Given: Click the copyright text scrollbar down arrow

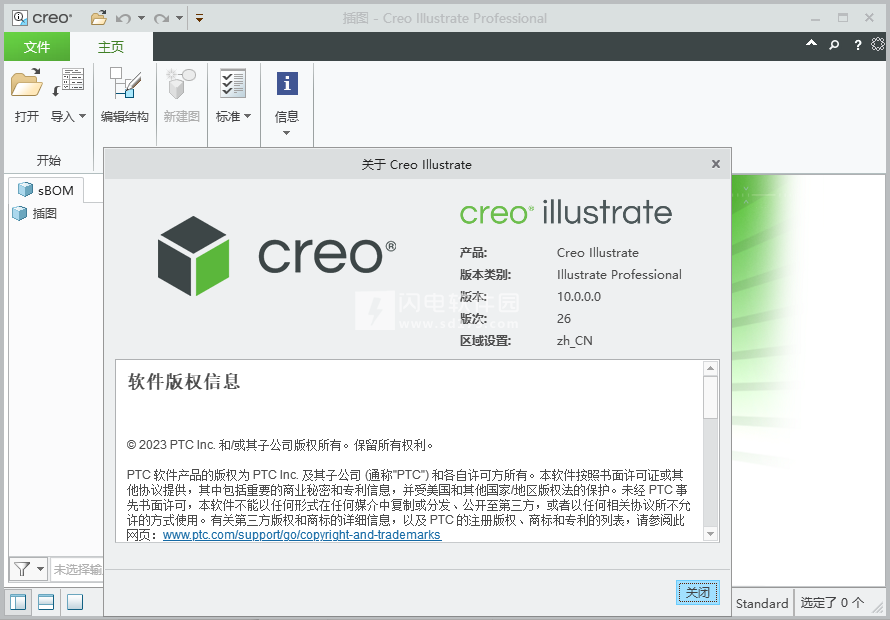Looking at the screenshot, I should click(710, 534).
